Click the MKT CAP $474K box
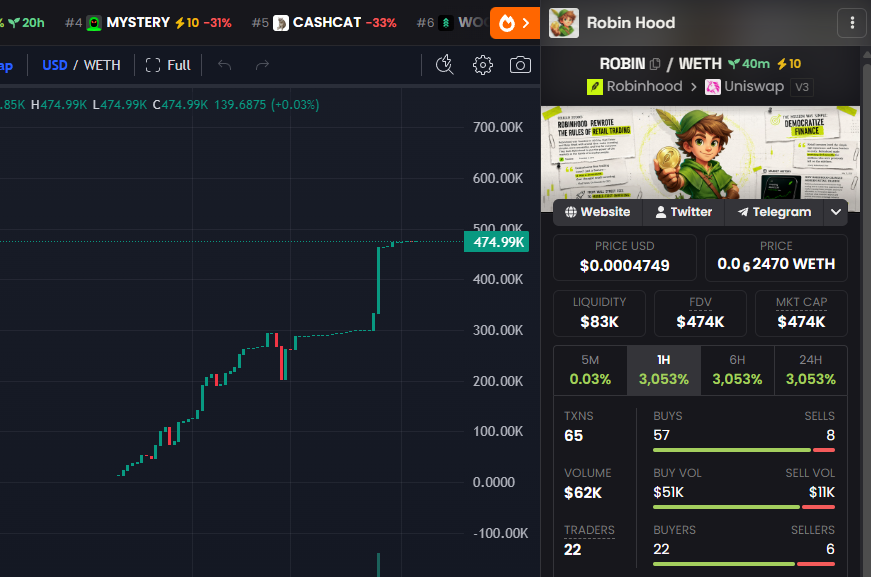This screenshot has height=577, width=871. click(x=801, y=313)
